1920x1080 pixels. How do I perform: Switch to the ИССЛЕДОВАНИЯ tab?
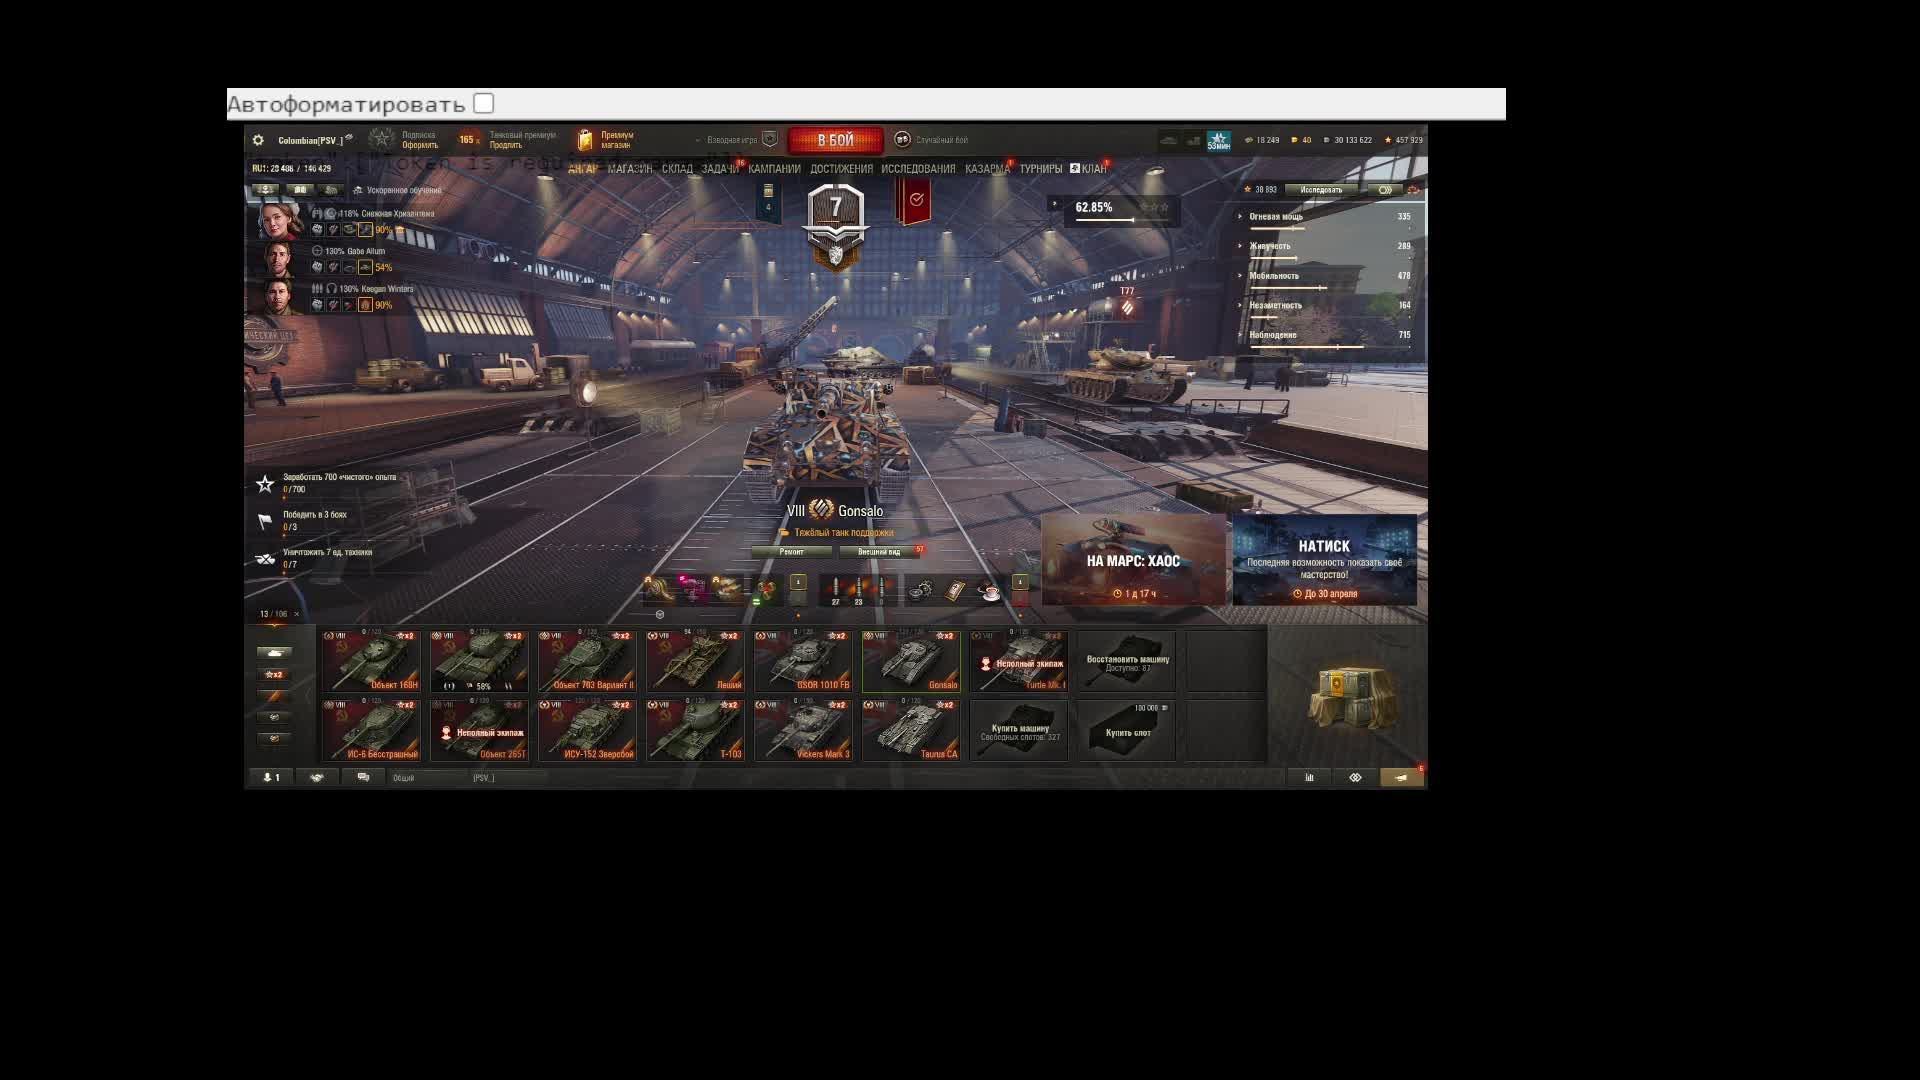[918, 169]
